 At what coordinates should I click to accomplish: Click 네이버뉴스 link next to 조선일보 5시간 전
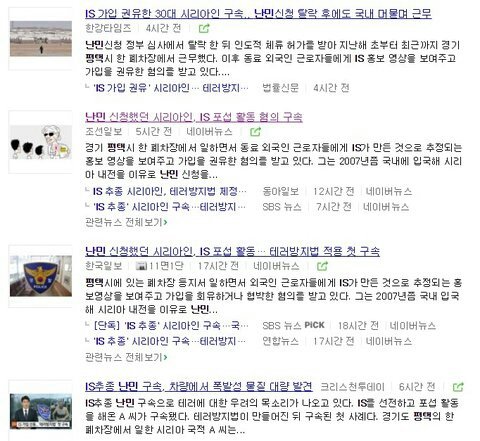click(x=209, y=132)
